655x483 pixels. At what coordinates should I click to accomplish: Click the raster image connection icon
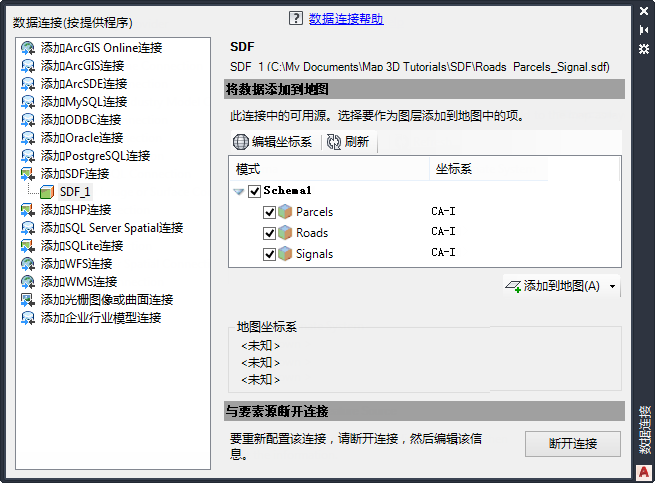click(28, 300)
